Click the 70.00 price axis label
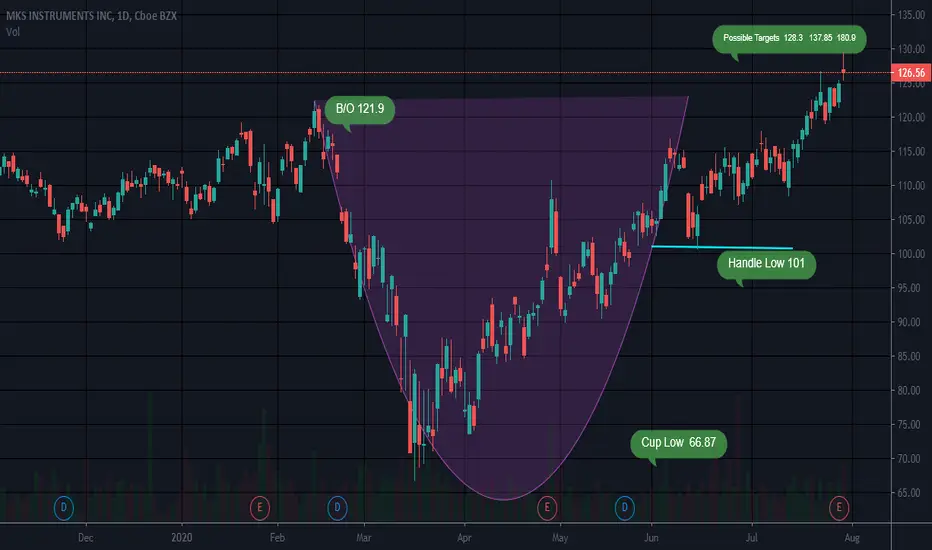932x550 pixels. coord(911,458)
